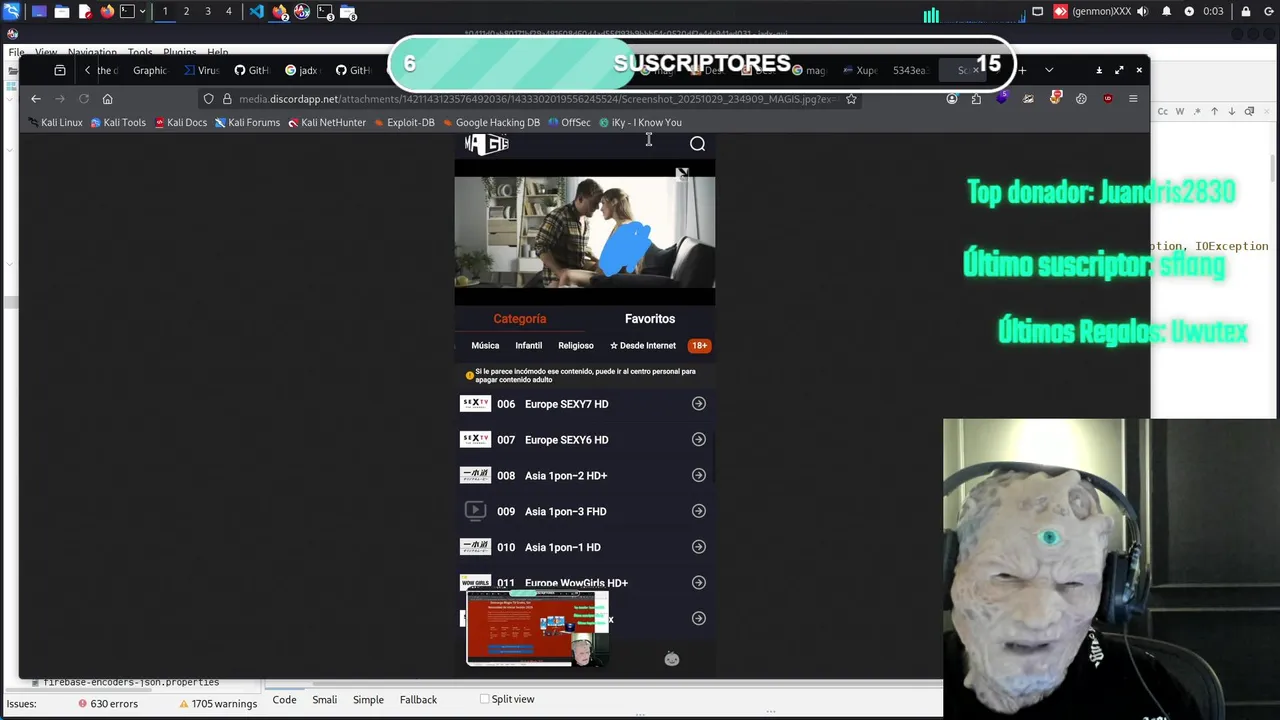Open Kali NetHunter bookmark

[x=327, y=122]
